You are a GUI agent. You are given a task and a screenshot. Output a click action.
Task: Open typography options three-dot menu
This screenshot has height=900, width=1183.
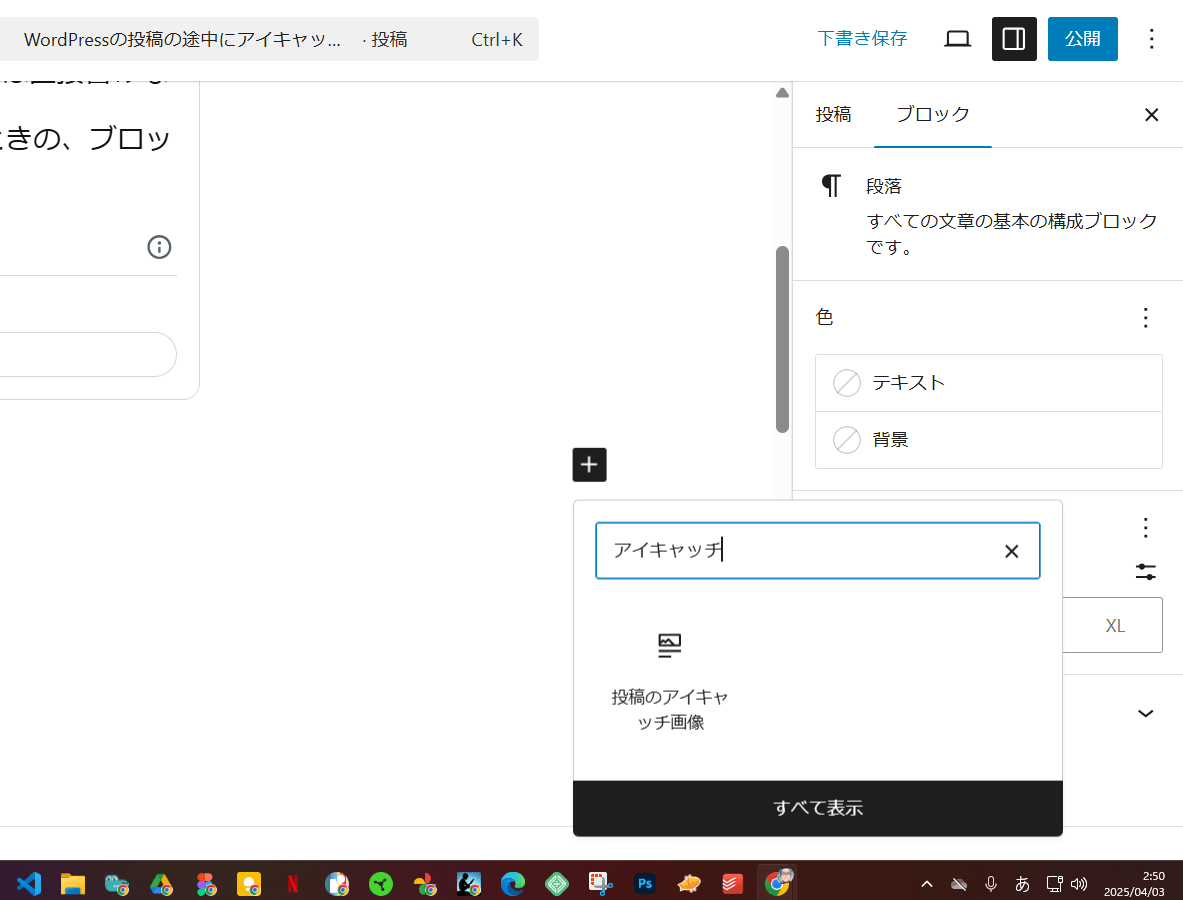pos(1145,527)
